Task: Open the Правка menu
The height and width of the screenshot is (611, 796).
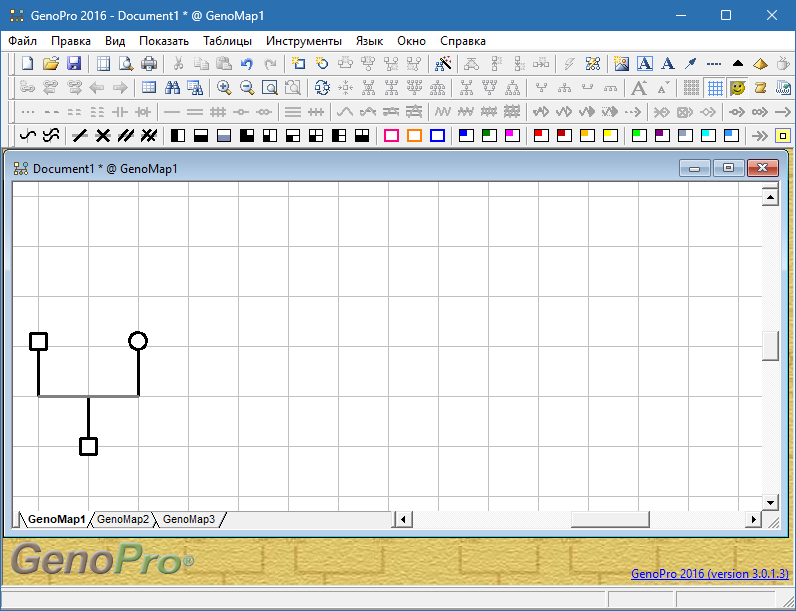Action: click(71, 41)
